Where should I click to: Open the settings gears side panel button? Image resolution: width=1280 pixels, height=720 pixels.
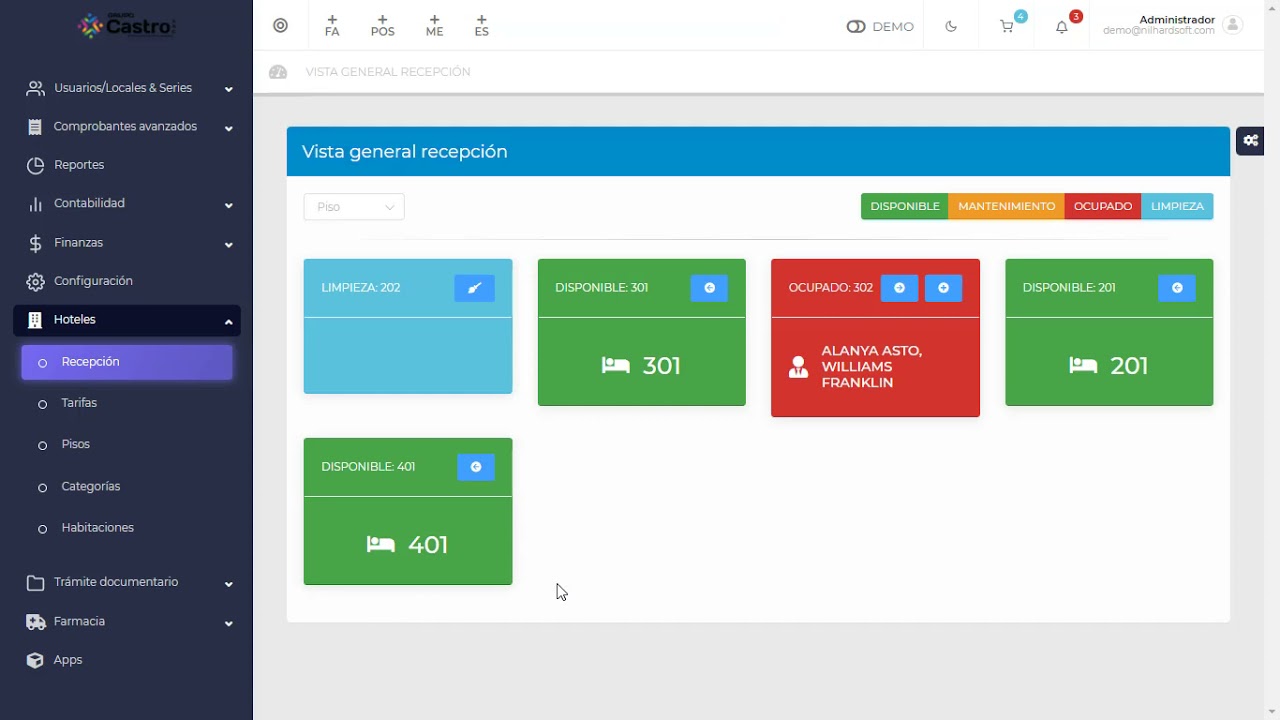pyautogui.click(x=1250, y=141)
